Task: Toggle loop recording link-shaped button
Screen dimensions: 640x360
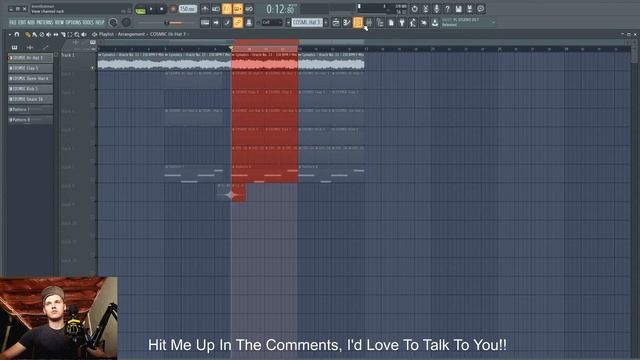Action: pyautogui.click(x=249, y=9)
